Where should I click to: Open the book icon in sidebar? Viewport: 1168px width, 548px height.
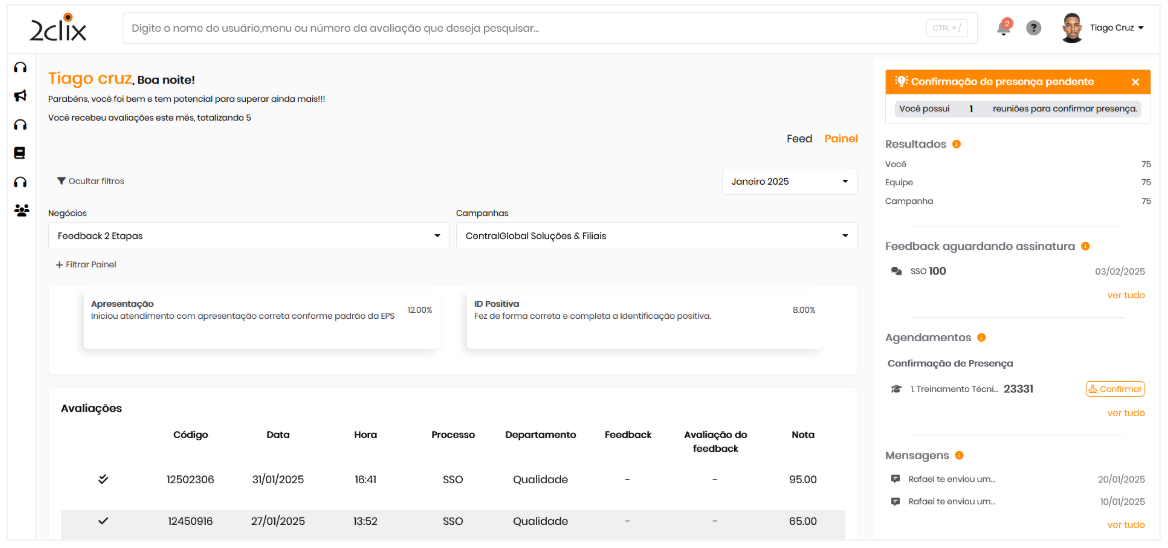click(20, 153)
